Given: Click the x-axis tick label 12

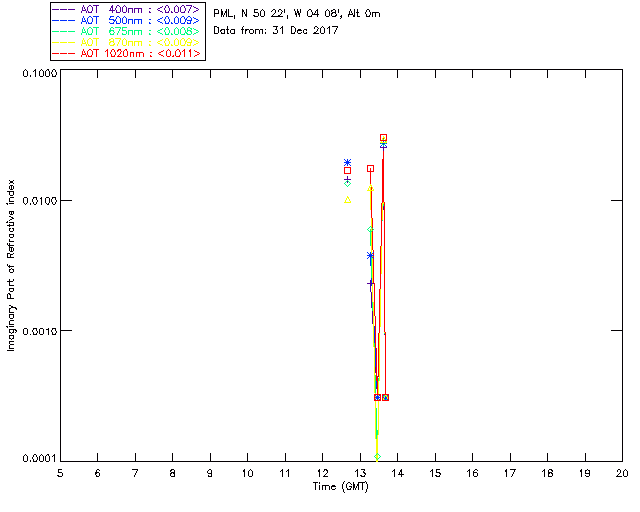Looking at the screenshot, I should point(322,474).
